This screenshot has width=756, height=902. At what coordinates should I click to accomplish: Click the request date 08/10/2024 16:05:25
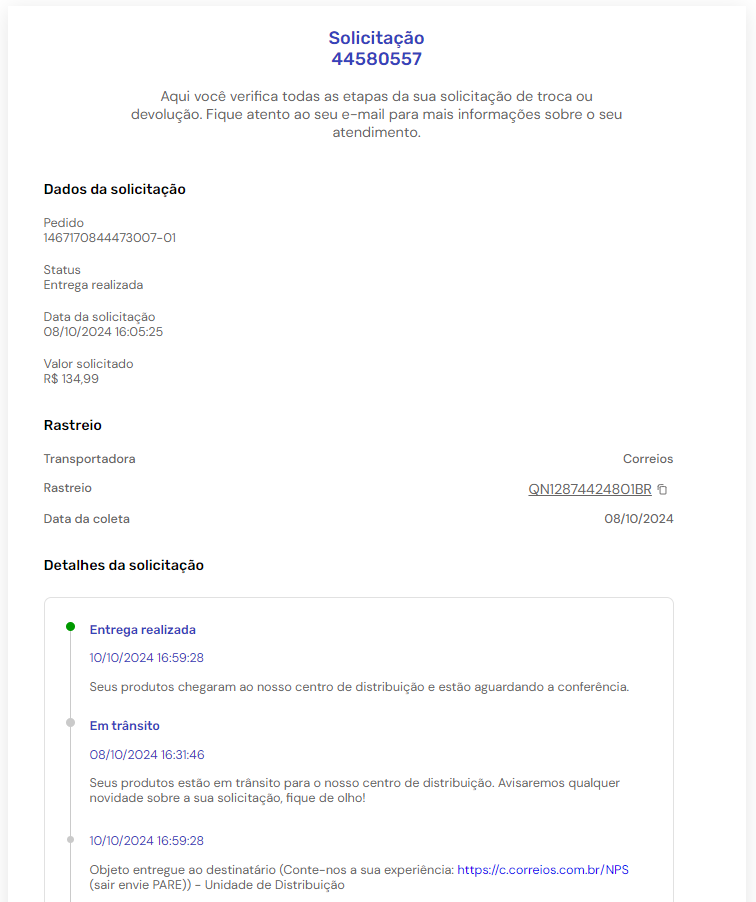pos(104,332)
